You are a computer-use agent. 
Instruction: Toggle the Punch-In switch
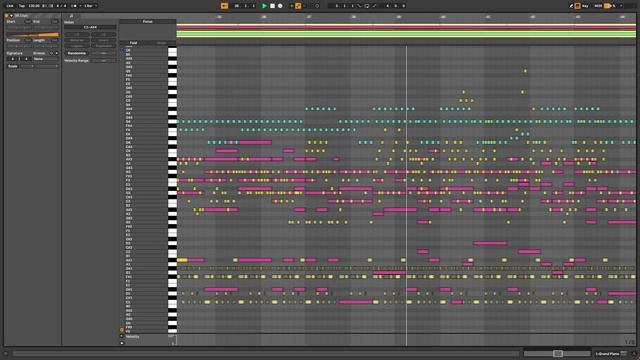tap(359, 6)
